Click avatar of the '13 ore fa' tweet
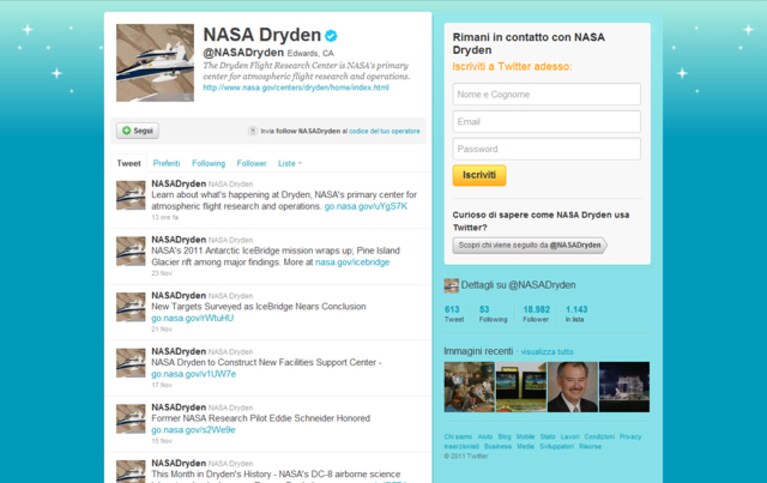 coord(131,195)
